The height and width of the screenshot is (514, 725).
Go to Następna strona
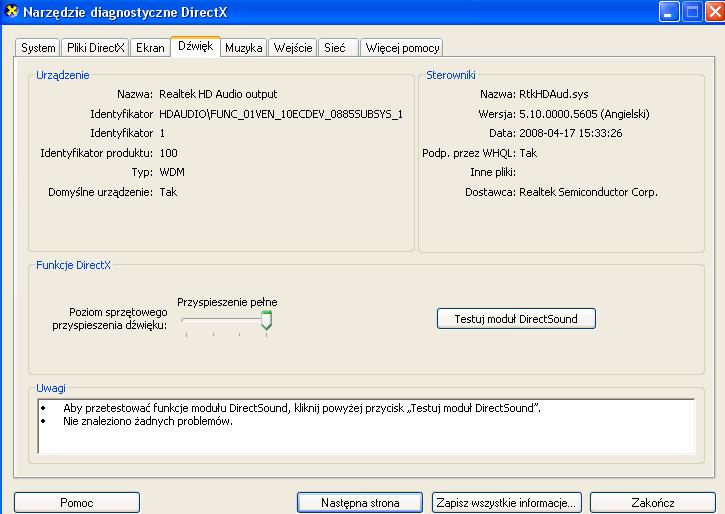pyautogui.click(x=360, y=502)
